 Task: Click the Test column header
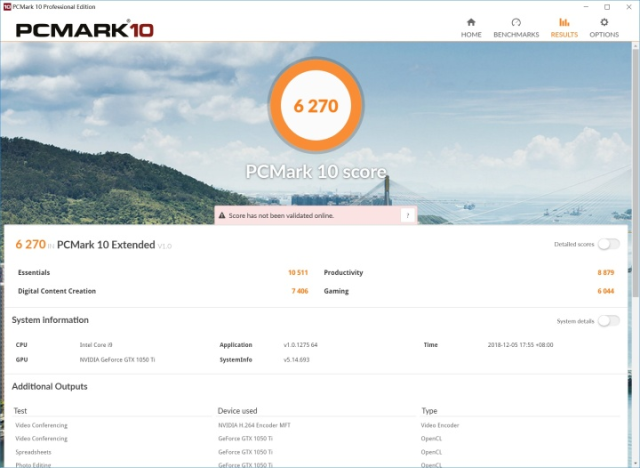pyautogui.click(x=20, y=411)
